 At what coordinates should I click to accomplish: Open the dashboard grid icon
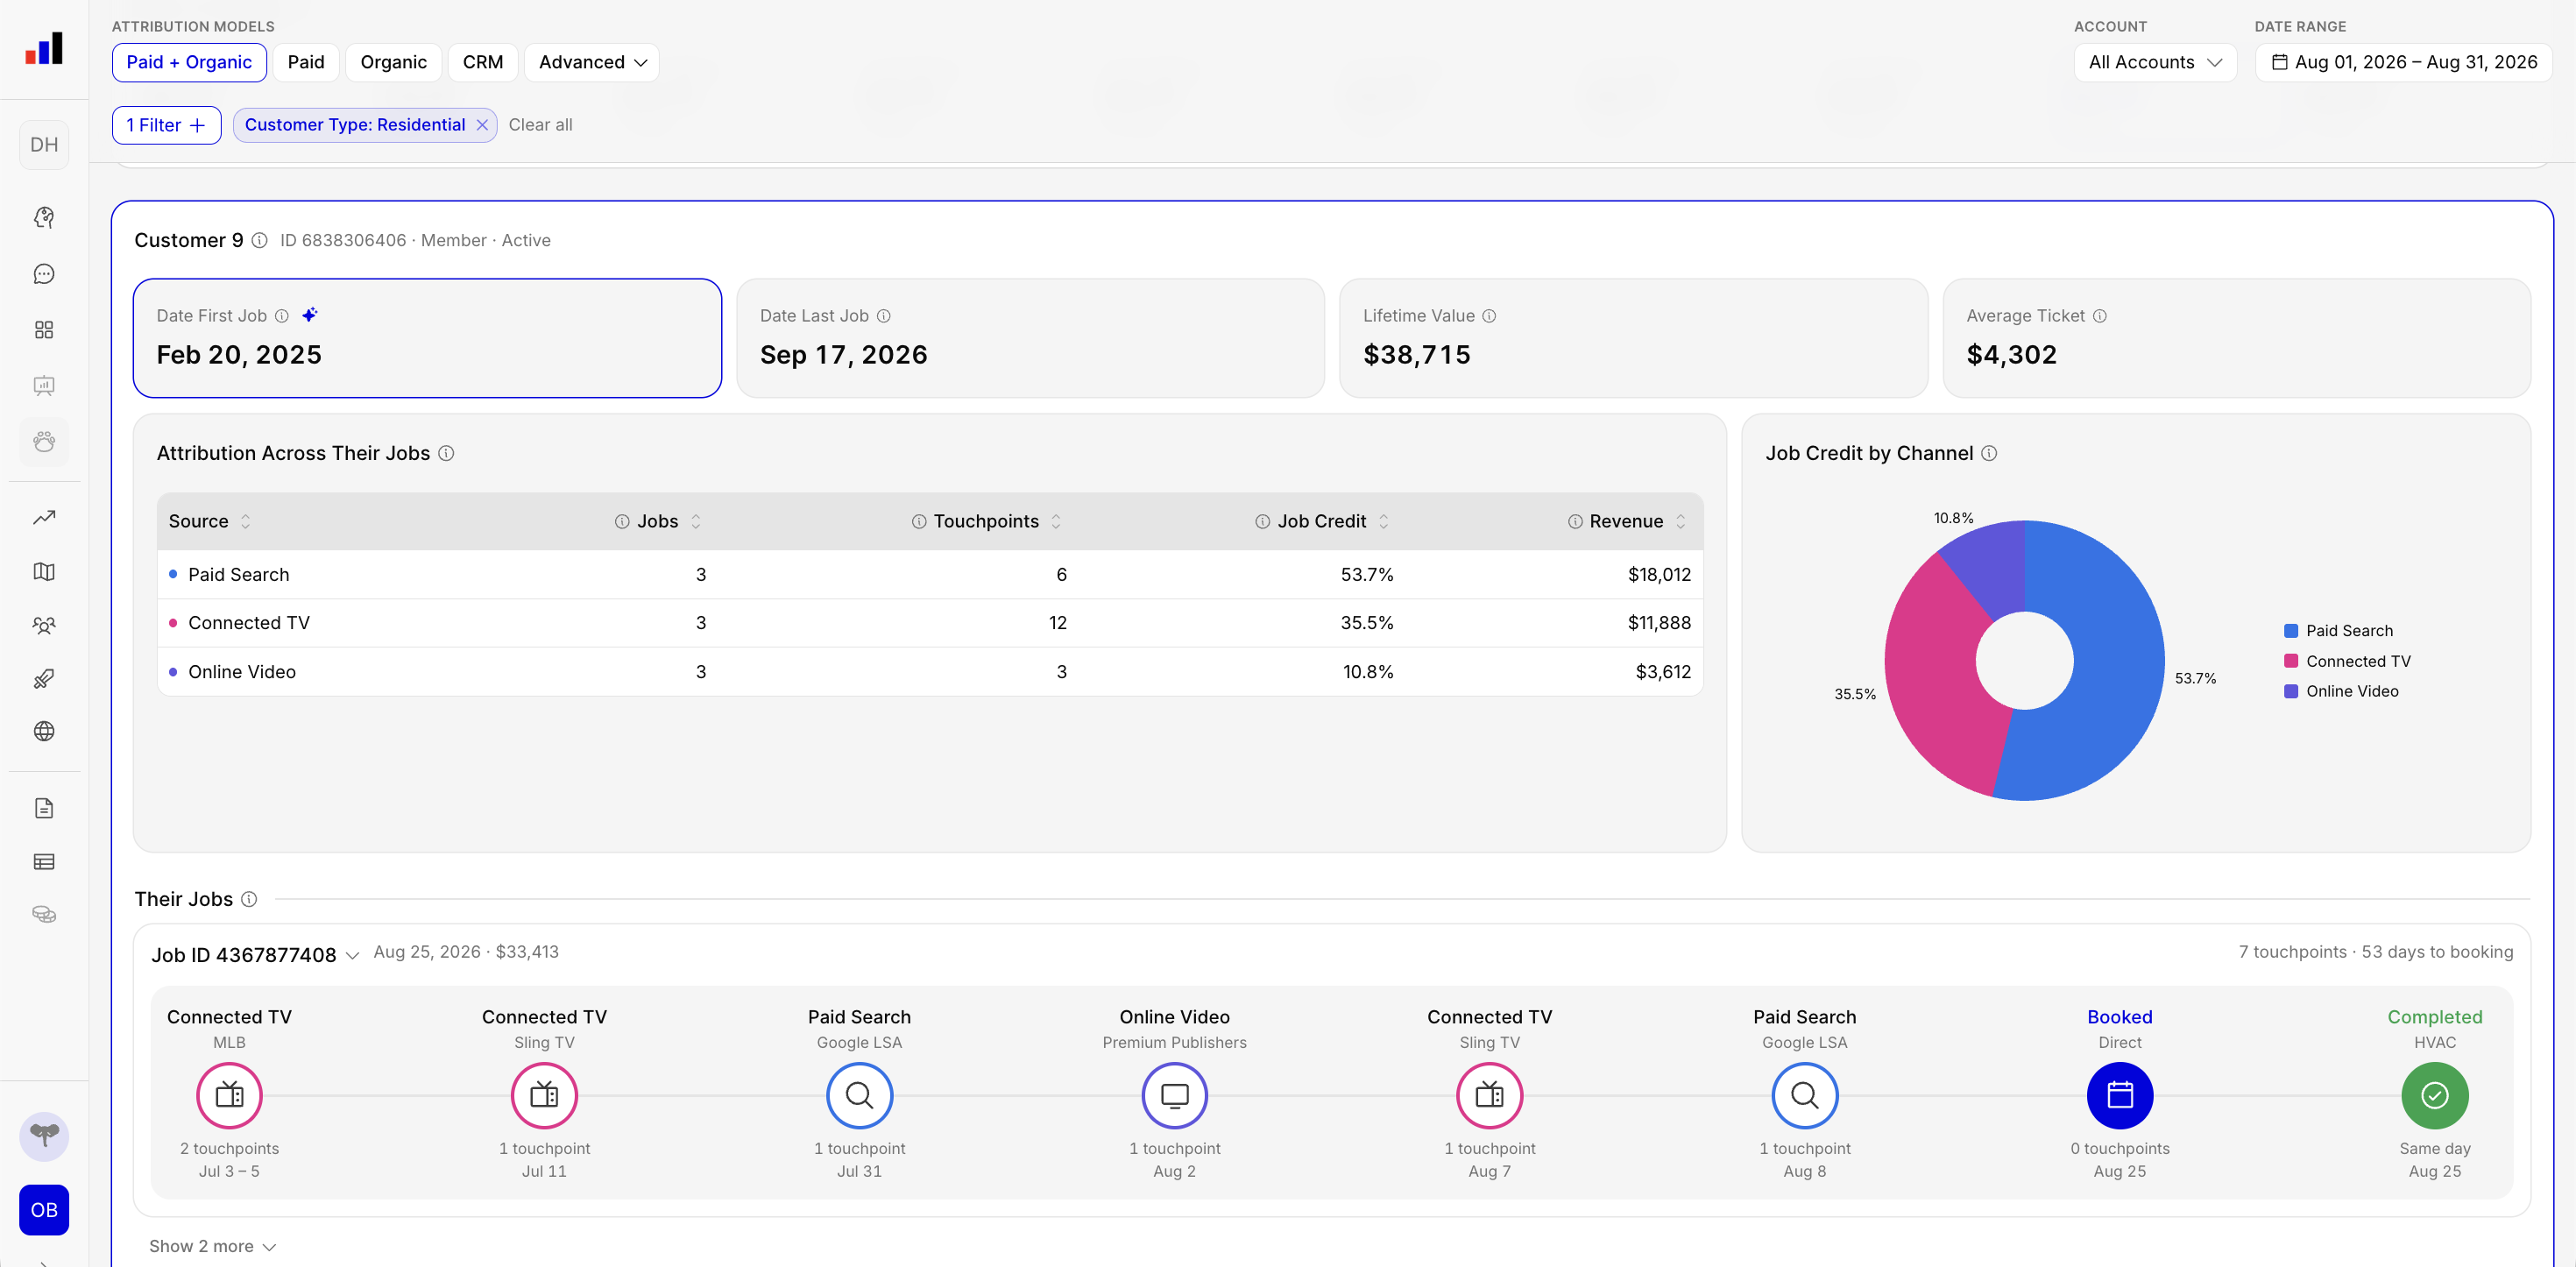point(44,330)
